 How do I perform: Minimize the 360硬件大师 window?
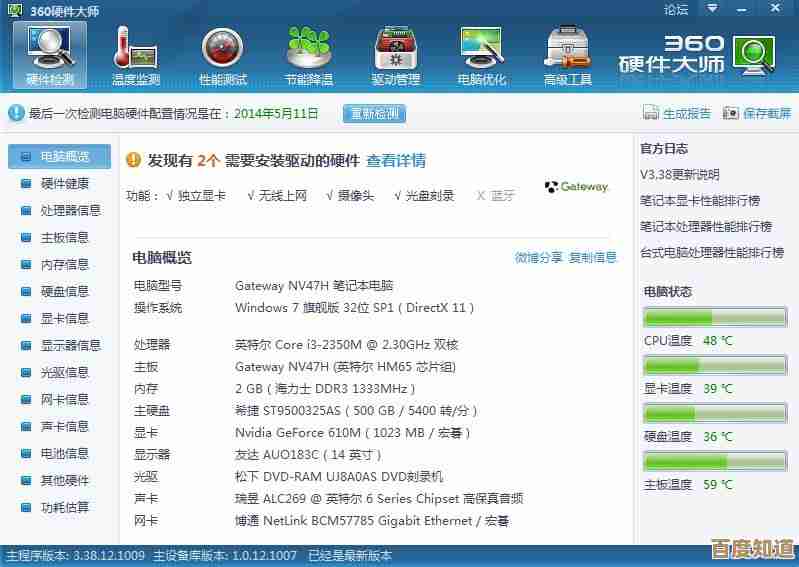742,9
